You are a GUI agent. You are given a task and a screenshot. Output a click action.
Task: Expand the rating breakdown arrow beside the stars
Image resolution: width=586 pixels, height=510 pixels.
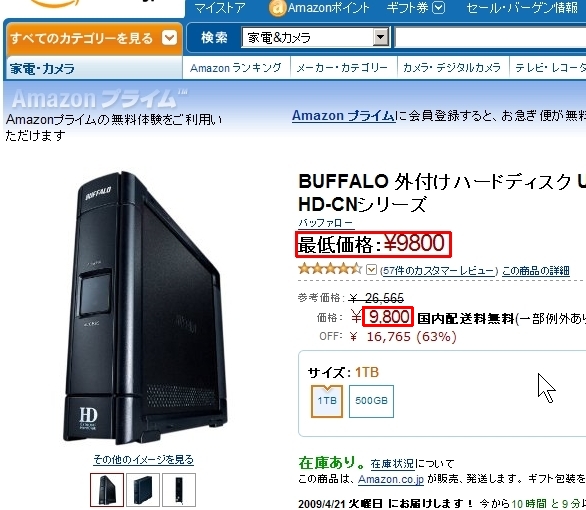[371, 269]
